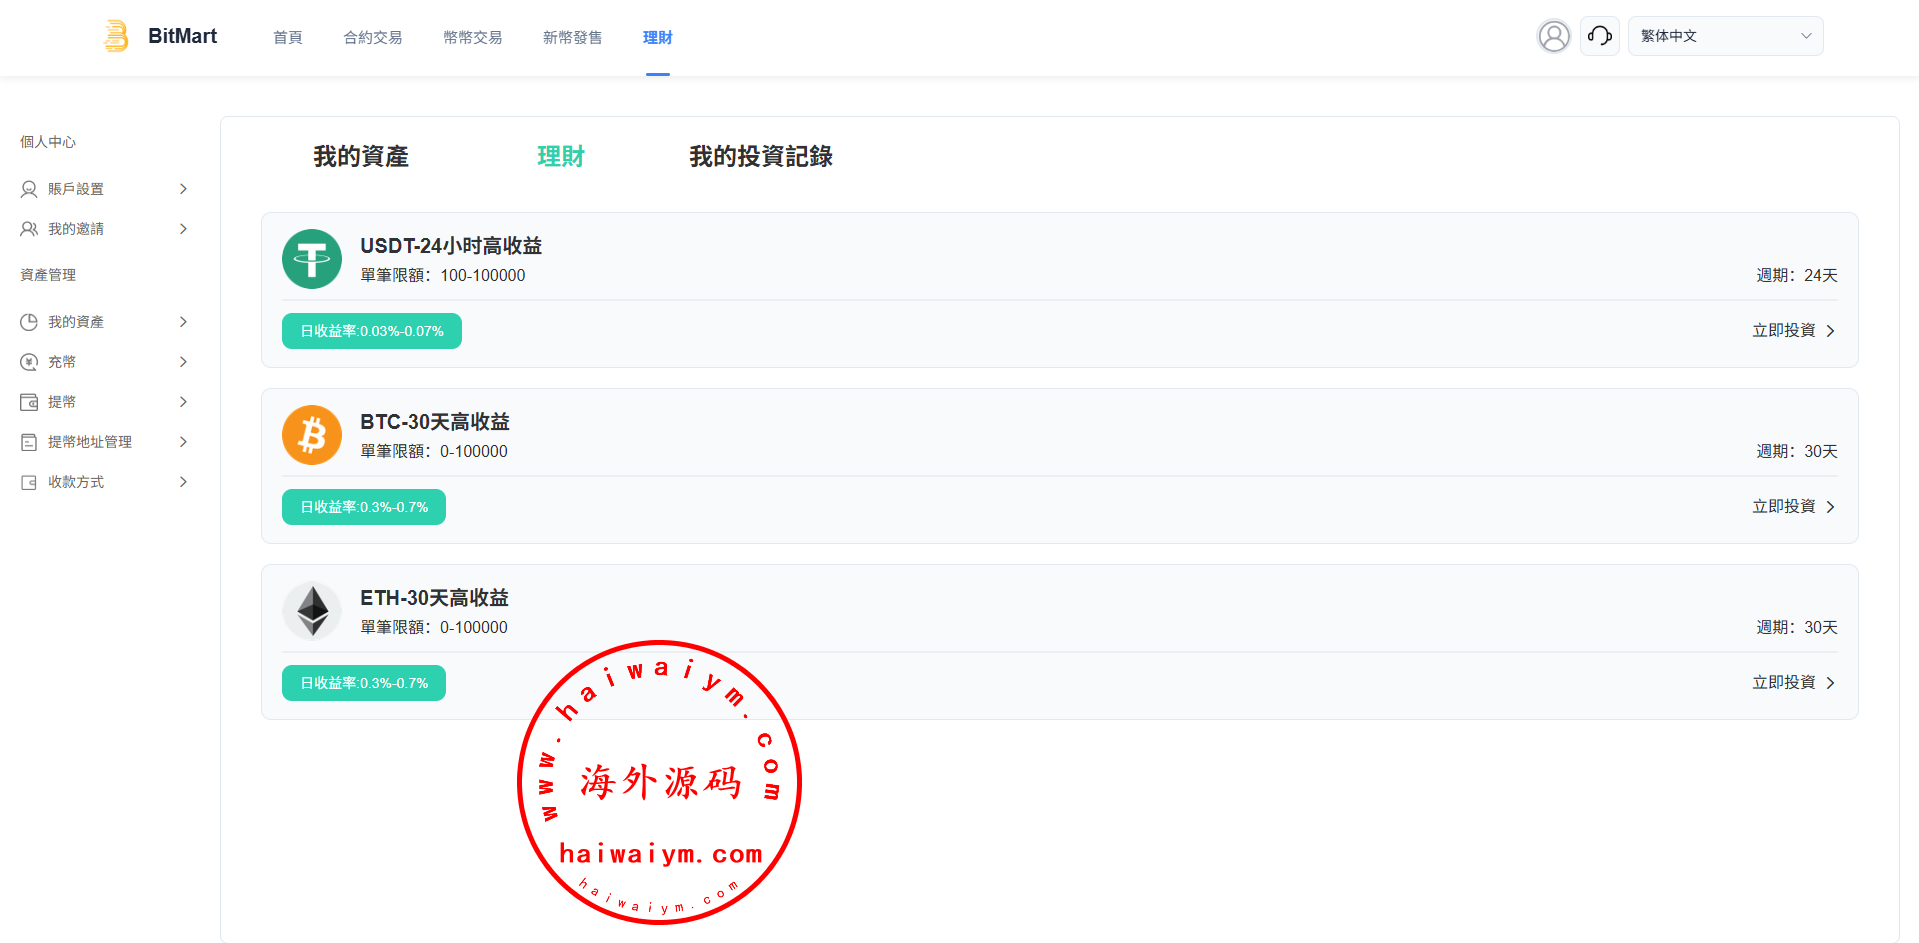Click 立即投資 for BTC-30天高收益
Image resolution: width=1919 pixels, height=943 pixels.
pyautogui.click(x=1793, y=507)
